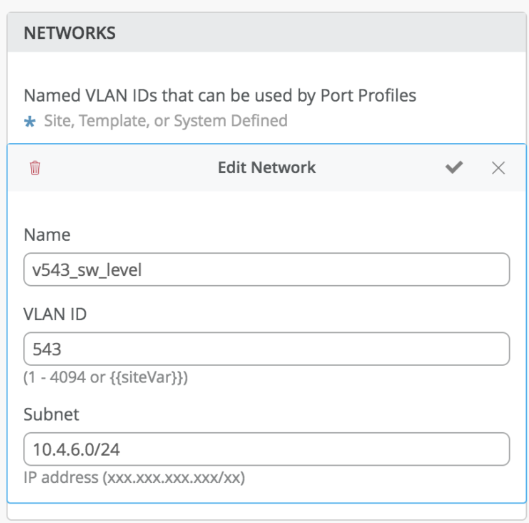Click Site, Template, or System Defined text
This screenshot has width=529, height=523.
click(x=166, y=121)
